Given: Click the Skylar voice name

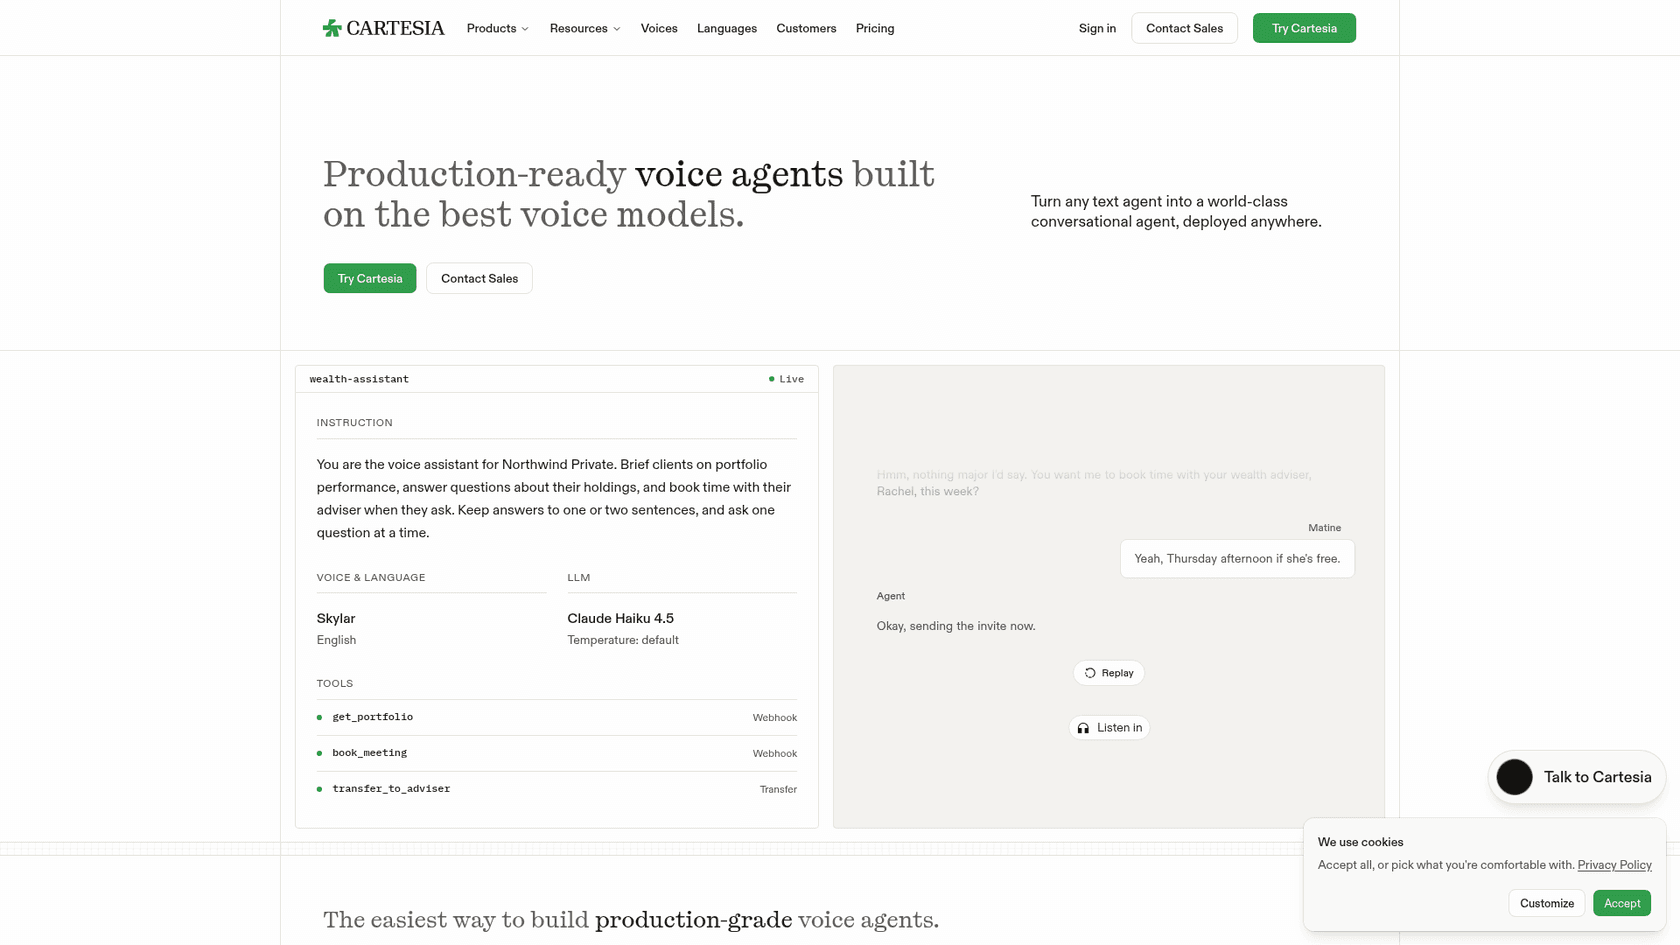Looking at the screenshot, I should tap(336, 618).
